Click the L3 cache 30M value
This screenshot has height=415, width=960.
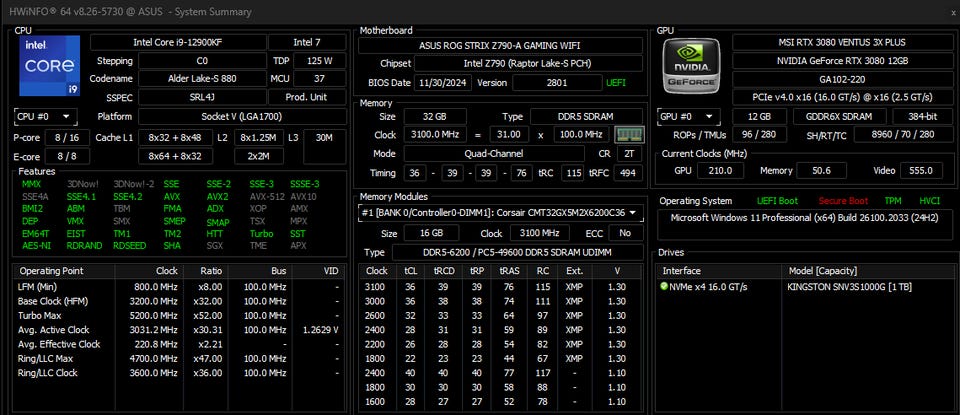[324, 147]
